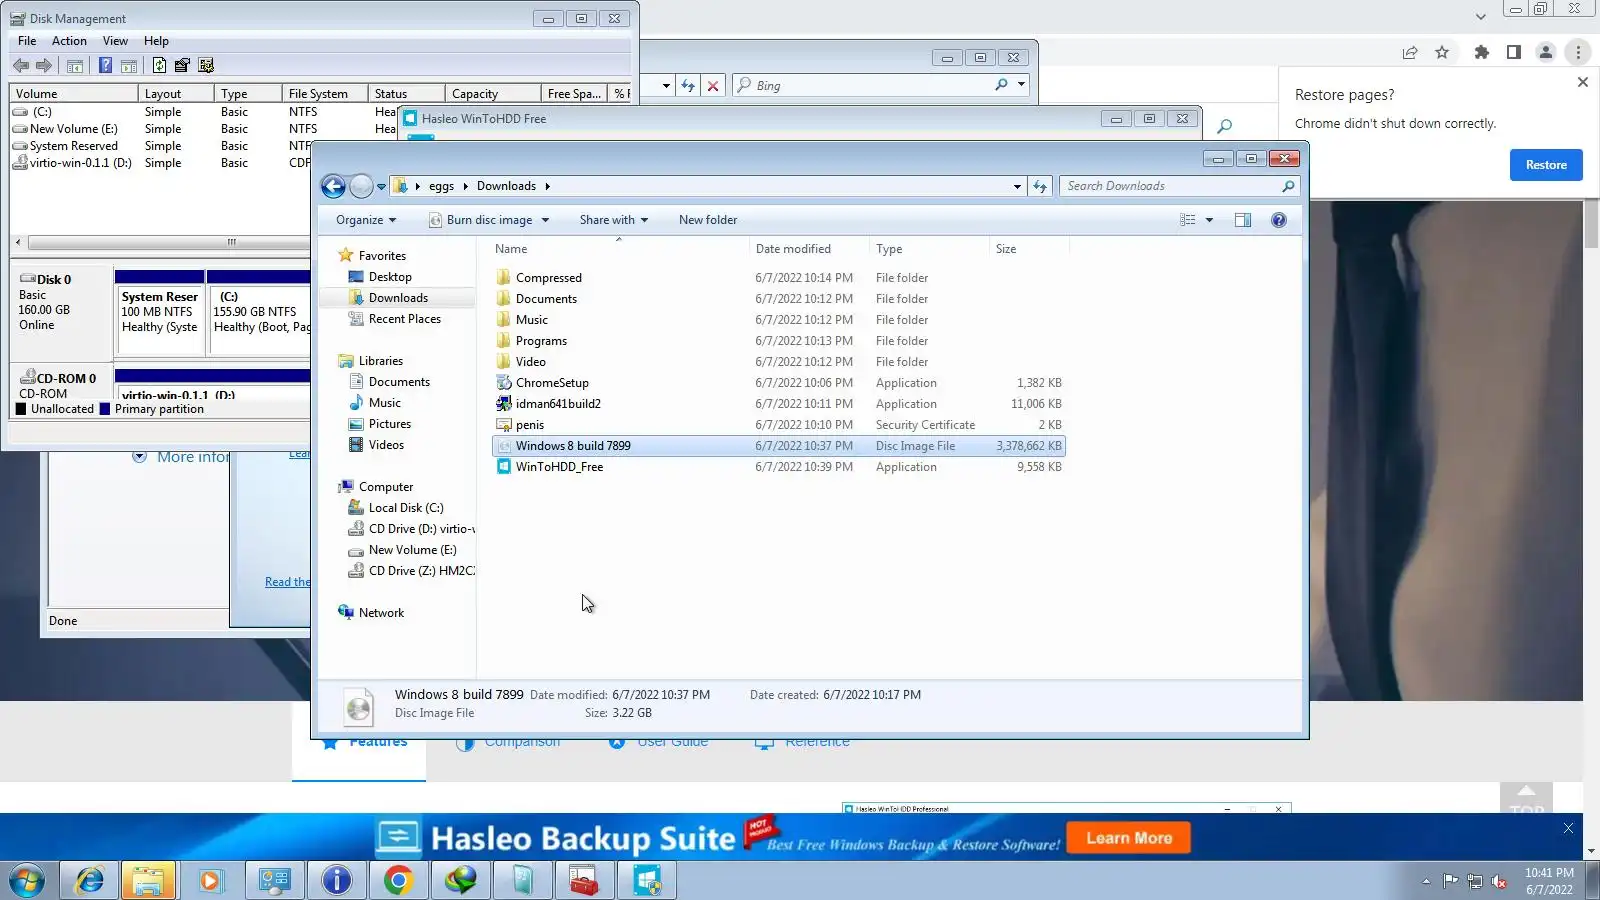1600x900 pixels.
Task: Click the red toolbox icon on the taskbar
Action: tap(584, 880)
